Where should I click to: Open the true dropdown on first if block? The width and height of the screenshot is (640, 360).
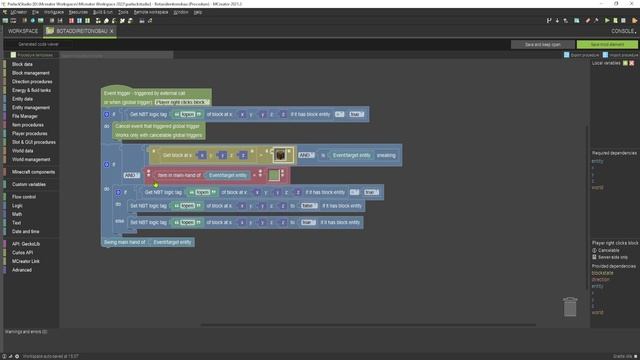click(x=356, y=115)
